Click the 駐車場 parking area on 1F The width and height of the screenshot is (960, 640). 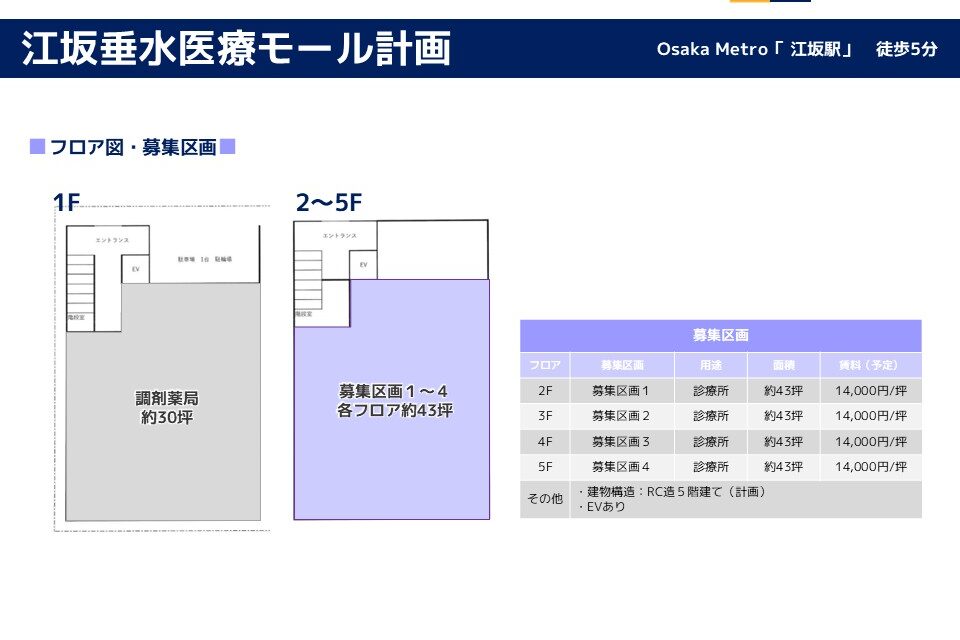click(204, 258)
